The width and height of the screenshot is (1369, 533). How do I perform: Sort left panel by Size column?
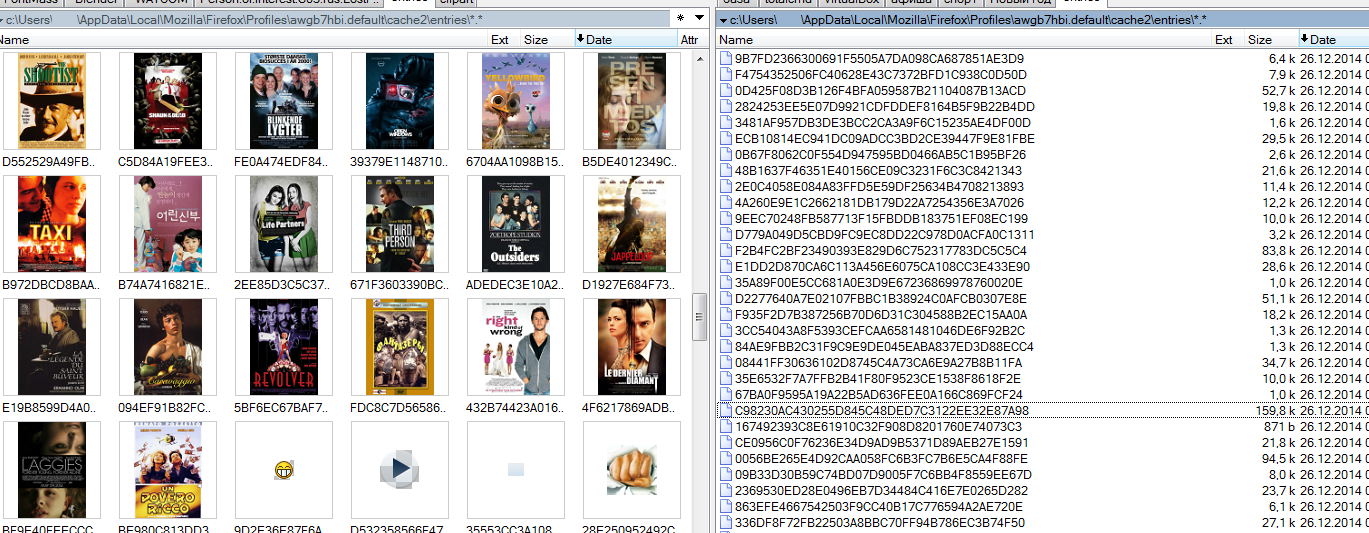click(547, 39)
